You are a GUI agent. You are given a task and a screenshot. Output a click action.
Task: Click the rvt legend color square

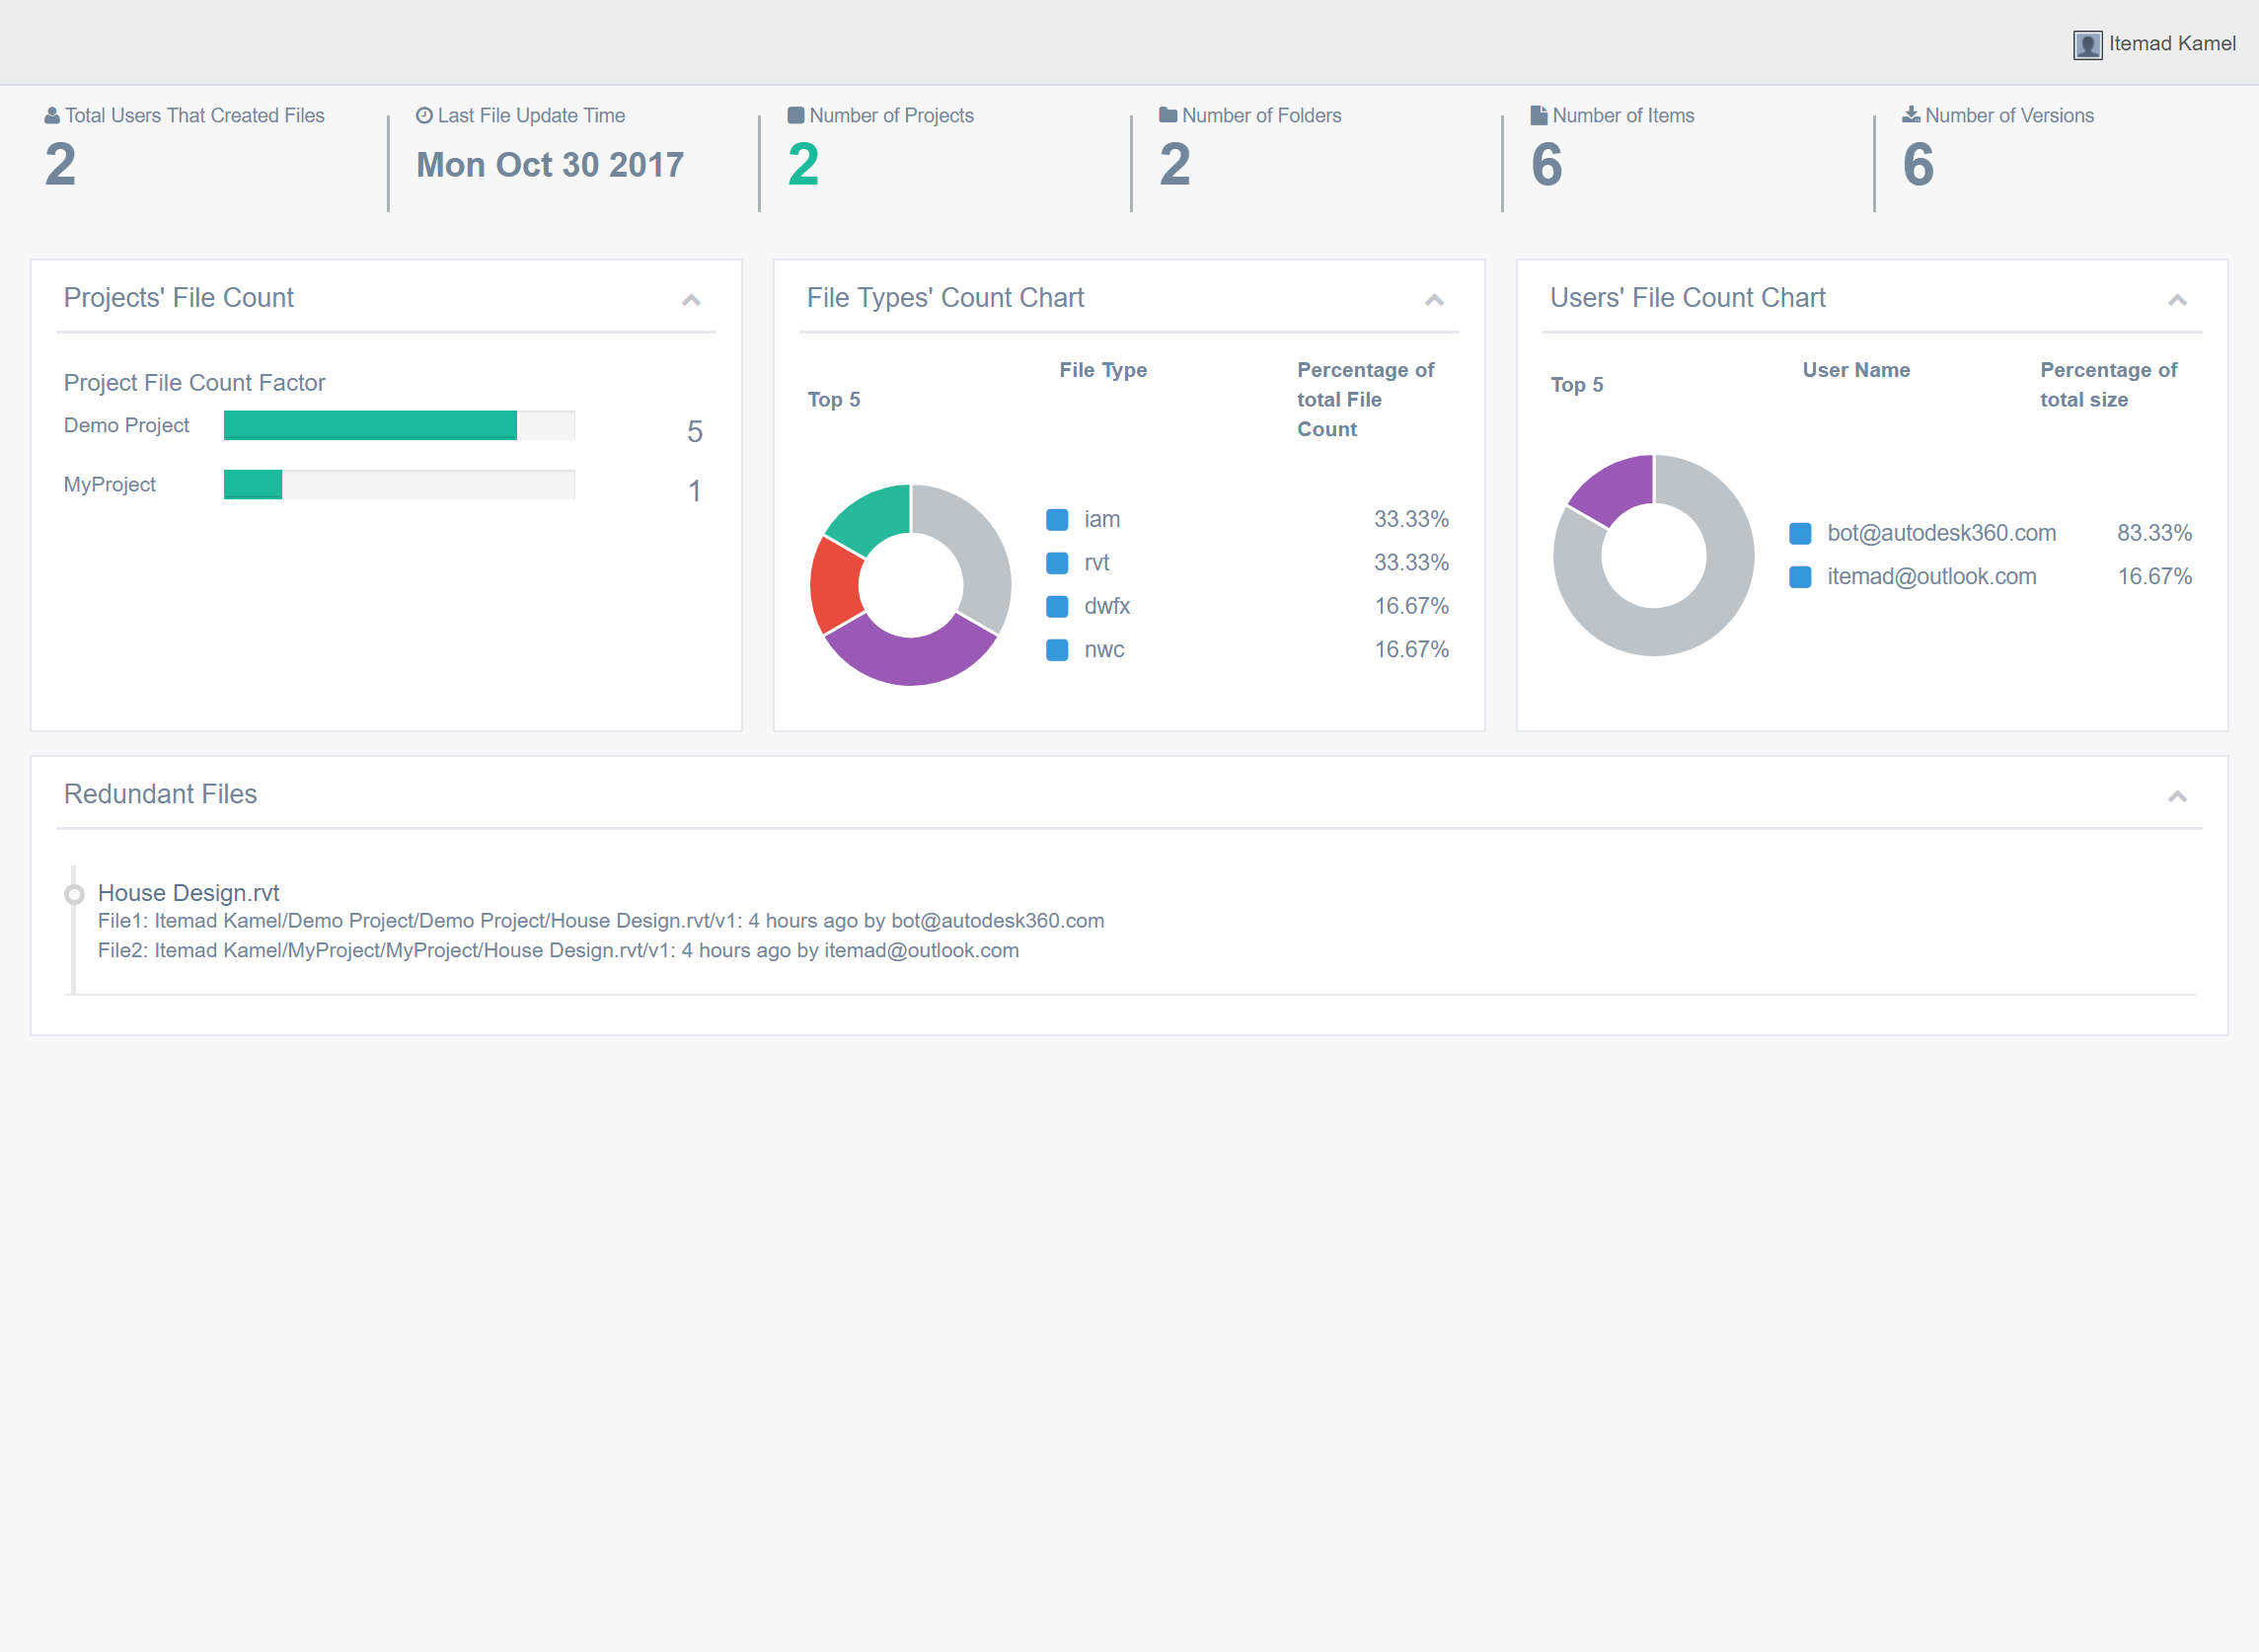[x=1057, y=563]
